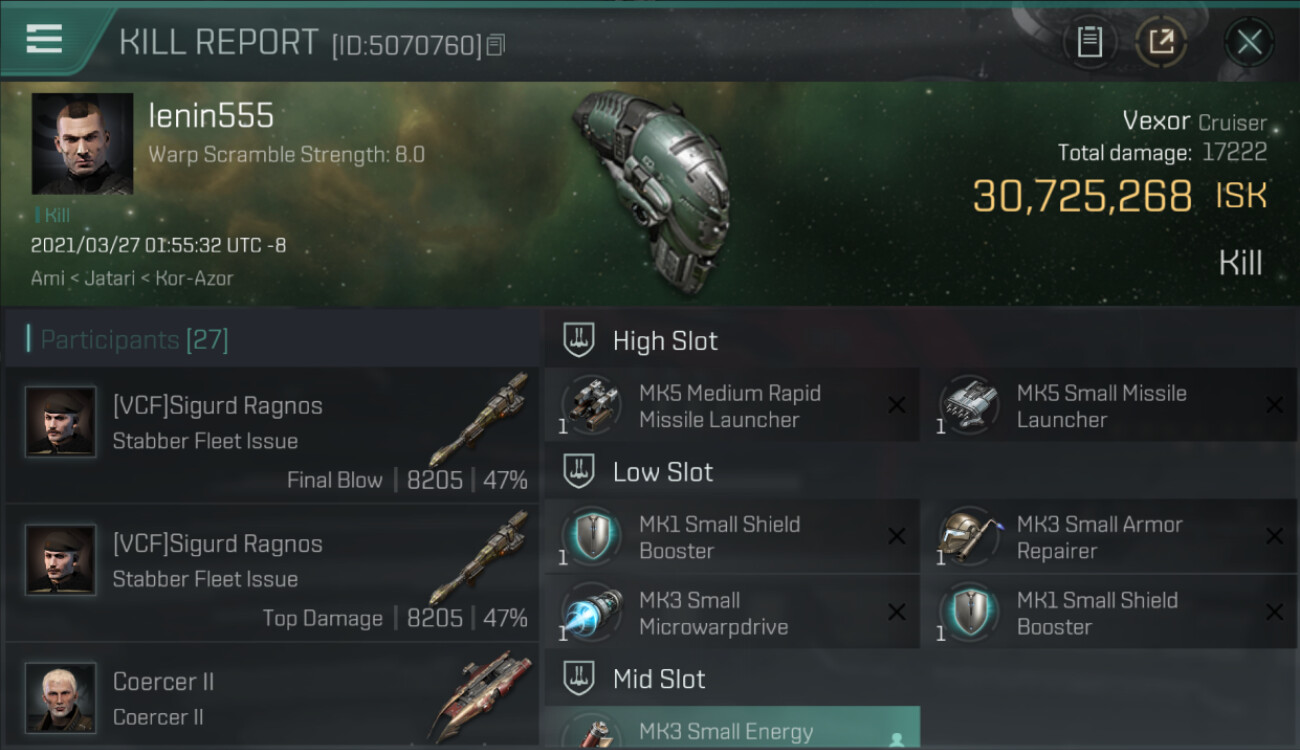Open Final Blow Sigurd Ragnos entry

click(x=272, y=434)
